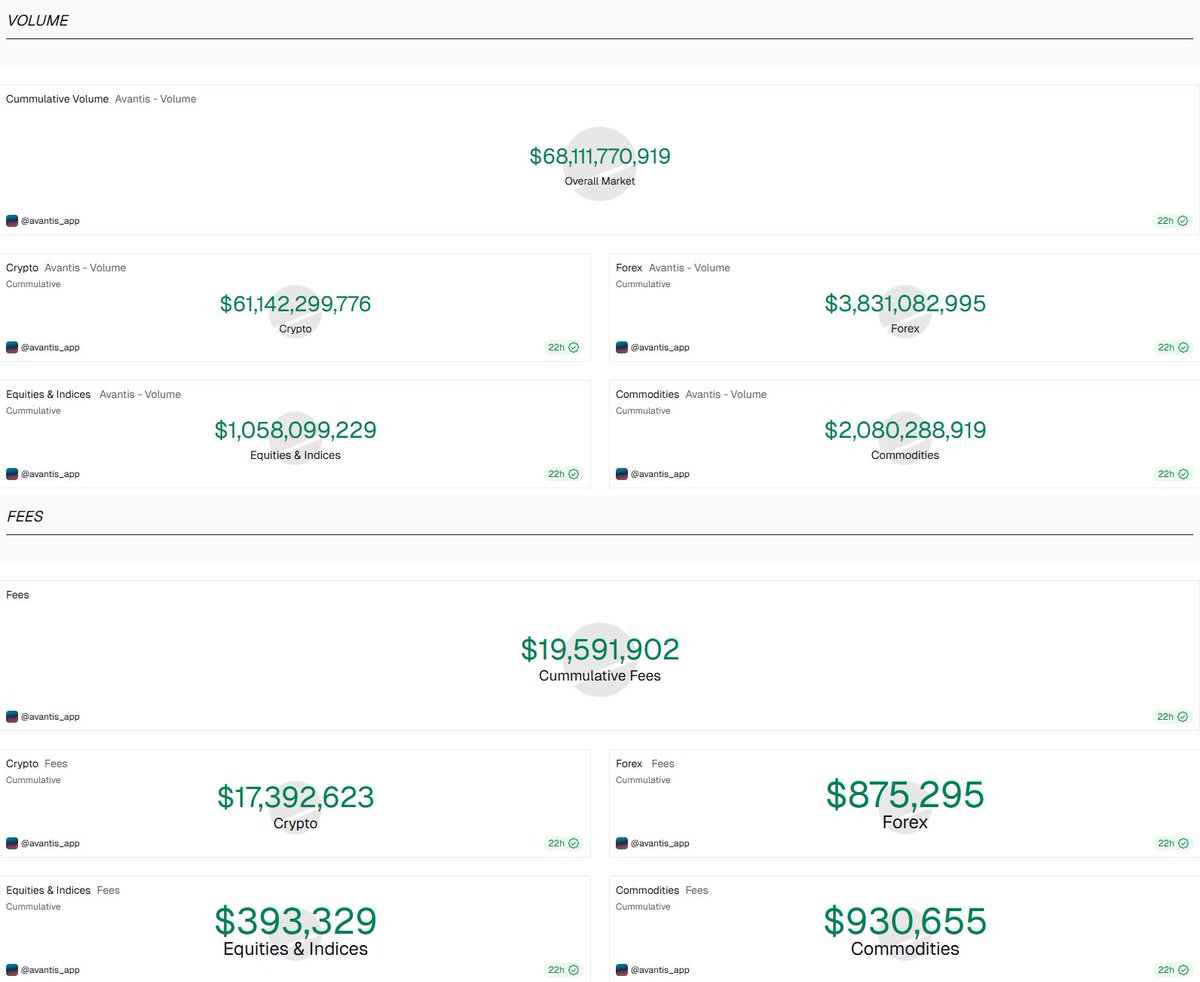1200x982 pixels.
Task: Click 22h badge on Equities & Indices Fees card
Action: (563, 970)
